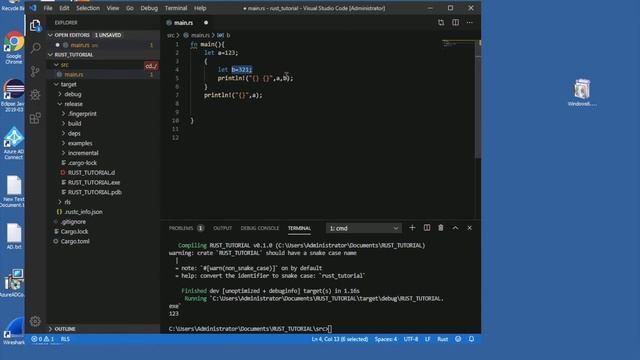Click the feedback smiley in status bar
The width and height of the screenshot is (640, 360).
point(458,339)
